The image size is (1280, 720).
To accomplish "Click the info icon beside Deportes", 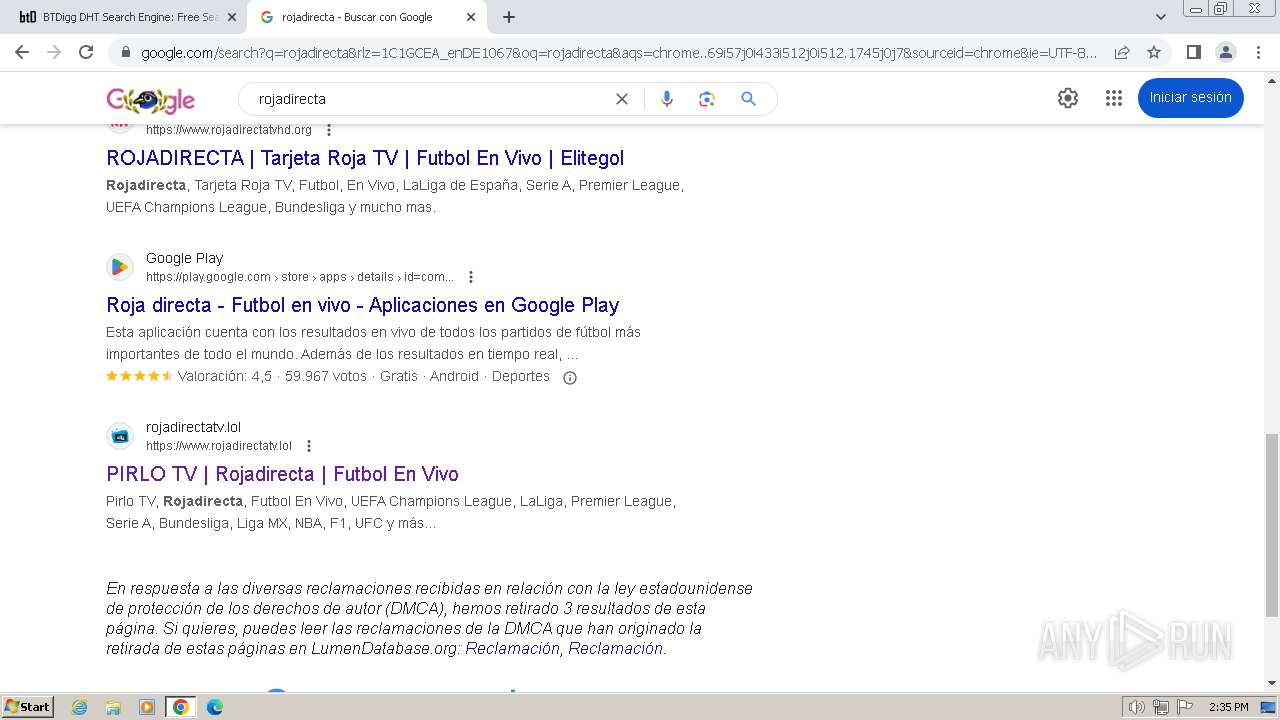I will (x=570, y=377).
